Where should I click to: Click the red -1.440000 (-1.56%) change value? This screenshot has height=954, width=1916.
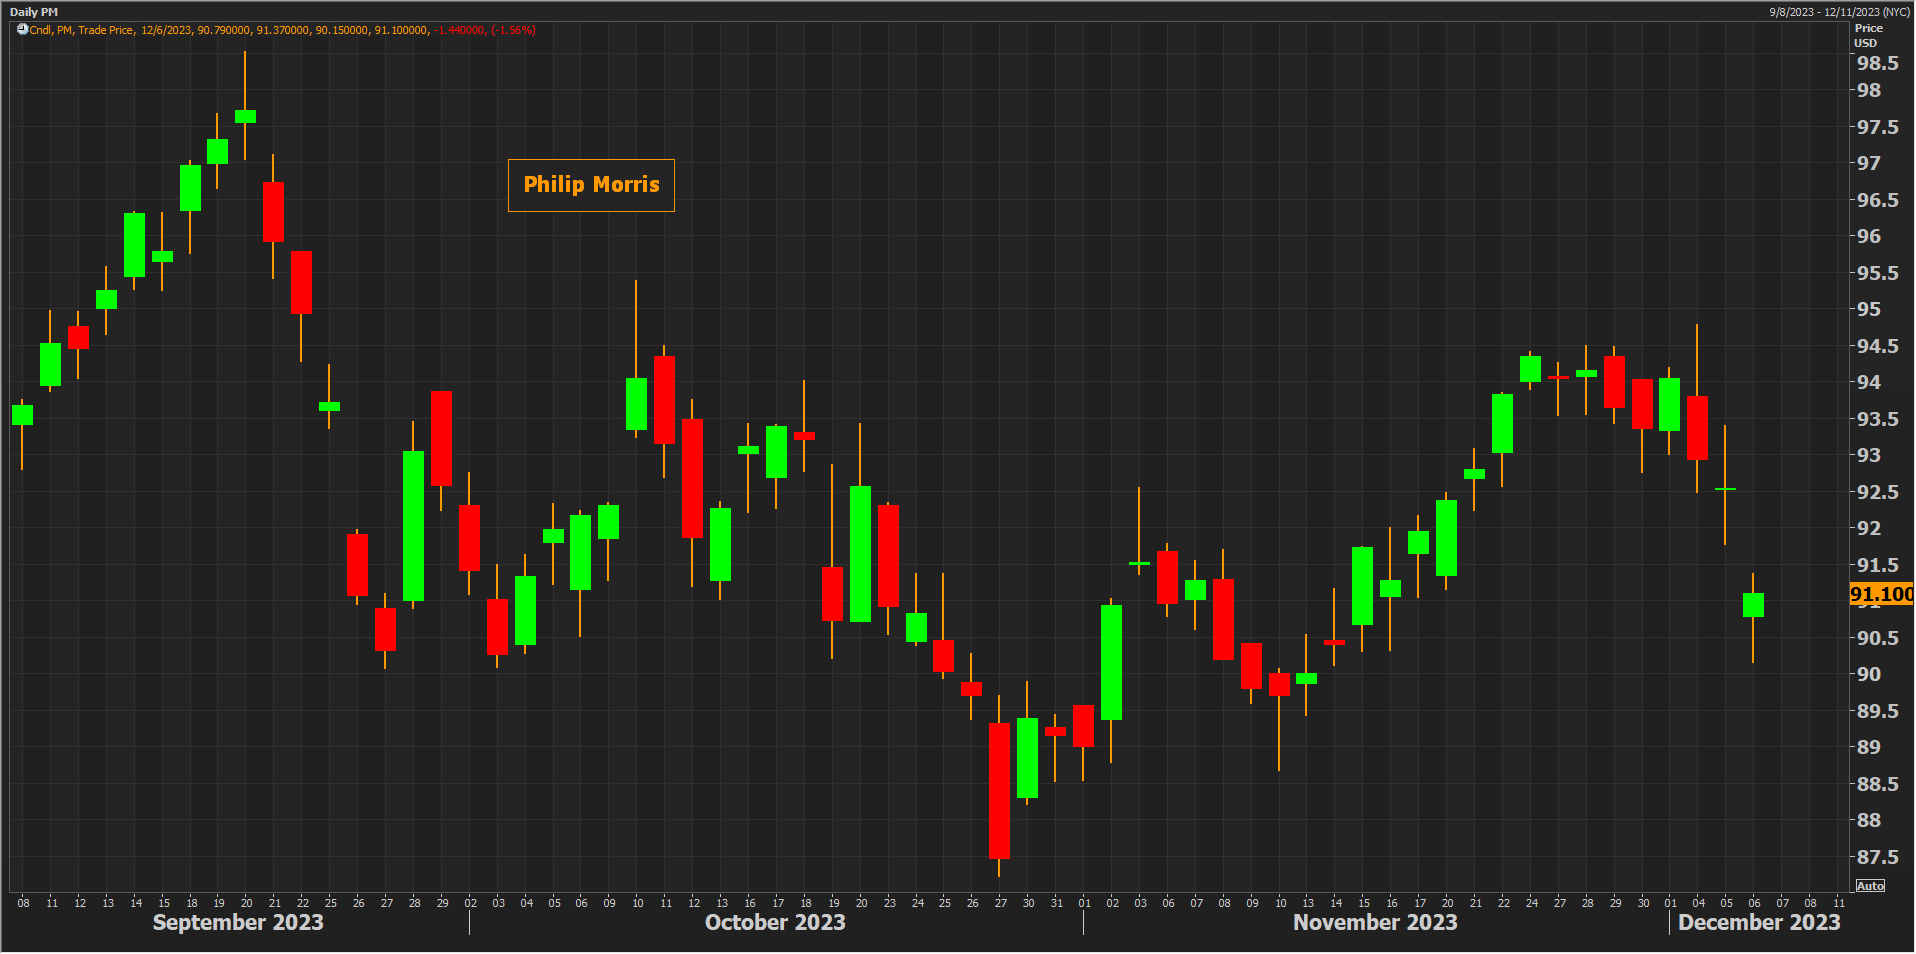tap(485, 30)
